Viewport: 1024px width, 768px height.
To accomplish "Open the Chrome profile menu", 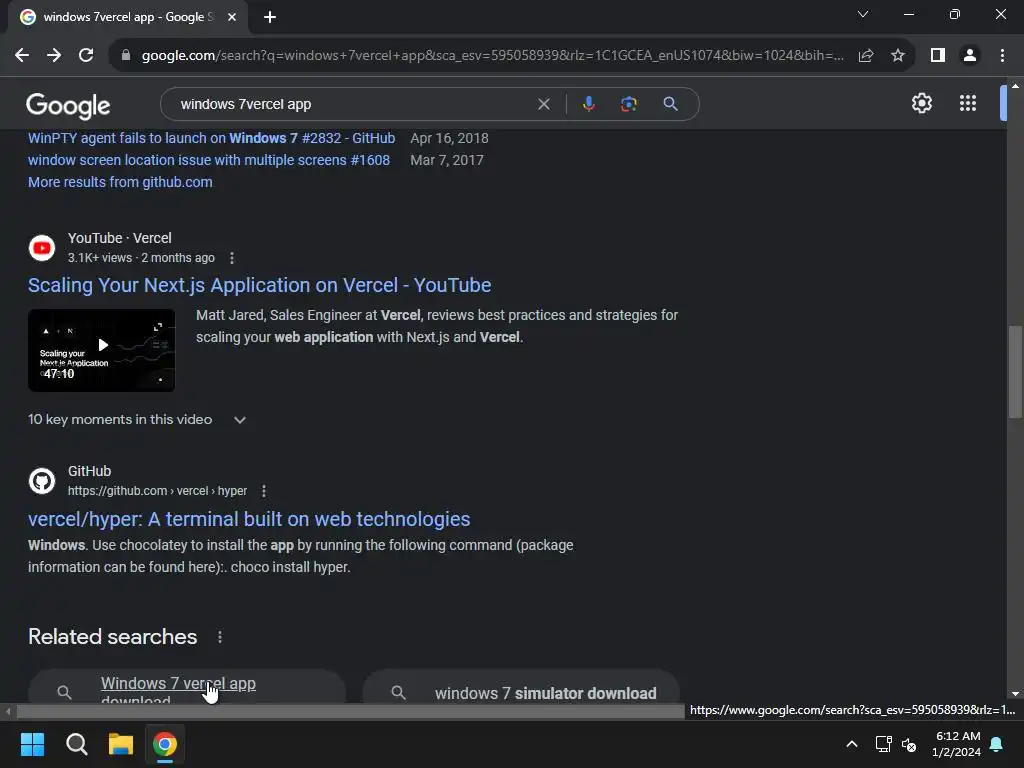I will click(970, 56).
